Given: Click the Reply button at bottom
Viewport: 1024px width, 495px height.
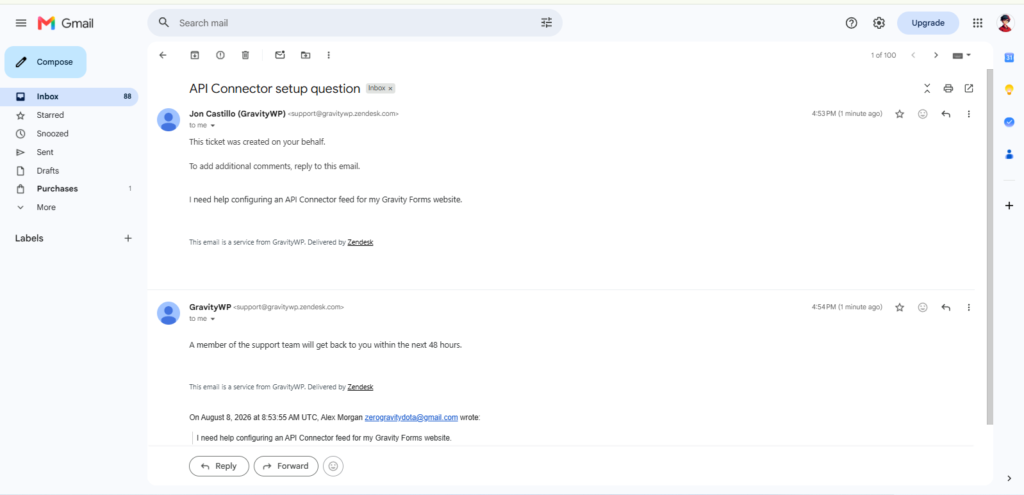Looking at the screenshot, I should [x=219, y=466].
